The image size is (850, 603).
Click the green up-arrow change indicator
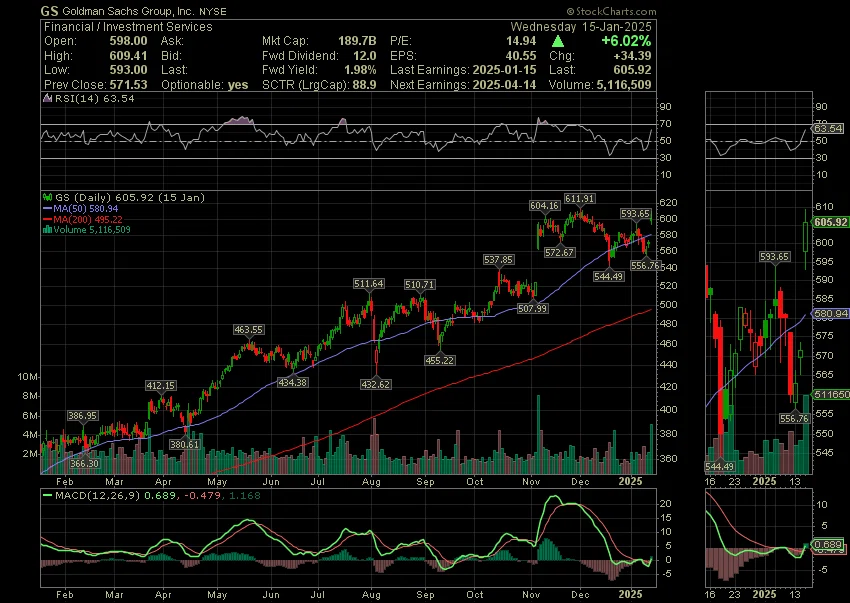pos(557,41)
